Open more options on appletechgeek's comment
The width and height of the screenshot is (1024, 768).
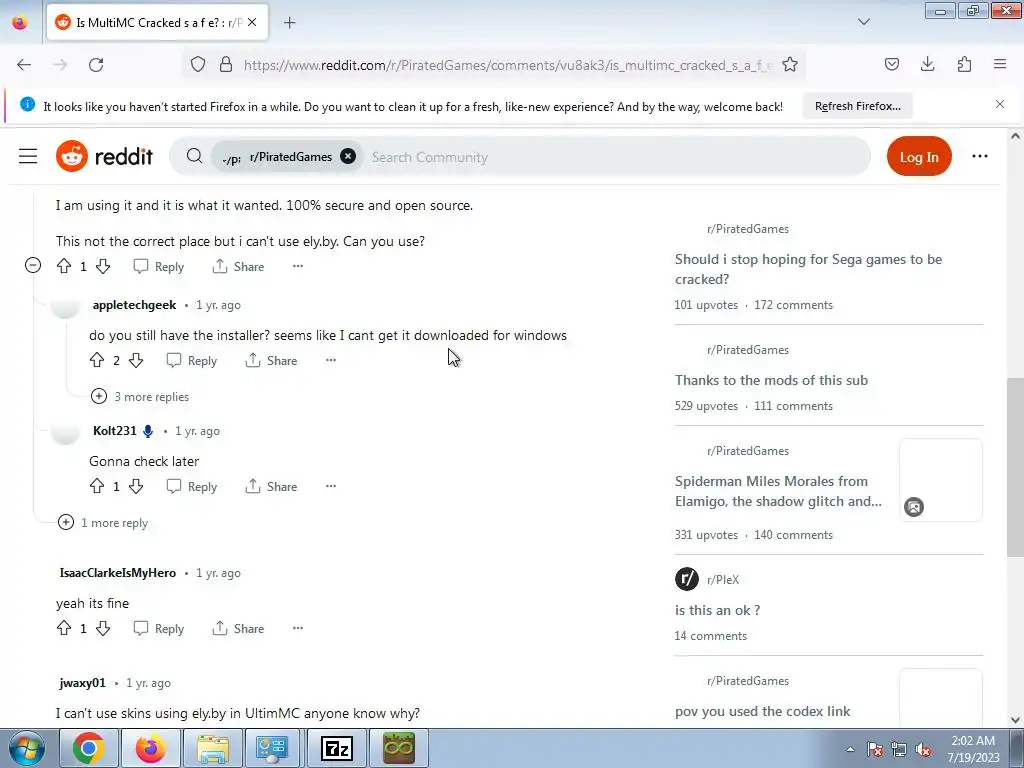tap(331, 360)
